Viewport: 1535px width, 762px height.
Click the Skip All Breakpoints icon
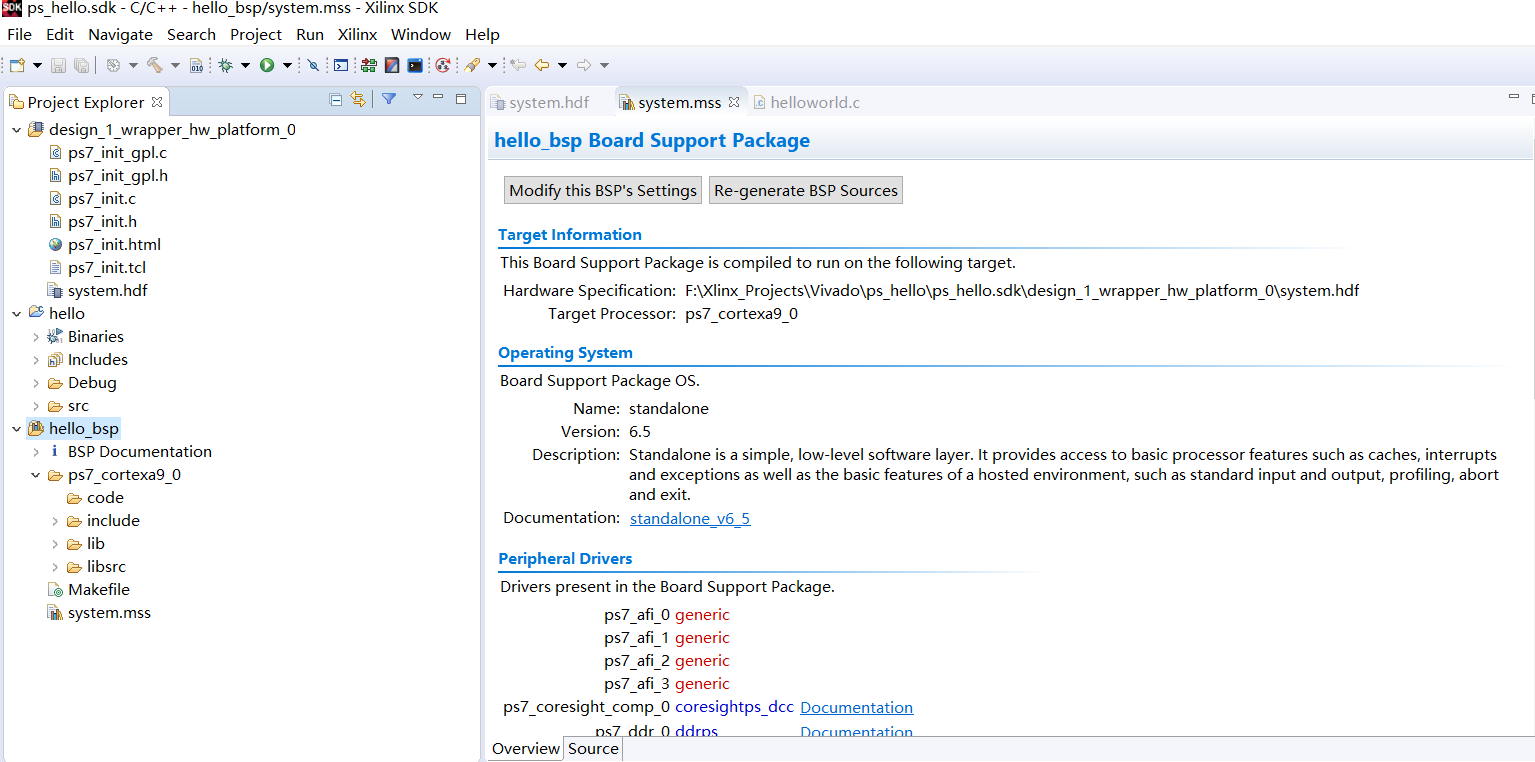click(313, 65)
